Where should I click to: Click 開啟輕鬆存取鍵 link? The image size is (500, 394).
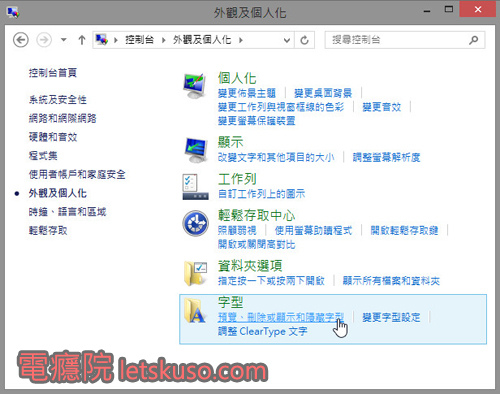[404, 230]
